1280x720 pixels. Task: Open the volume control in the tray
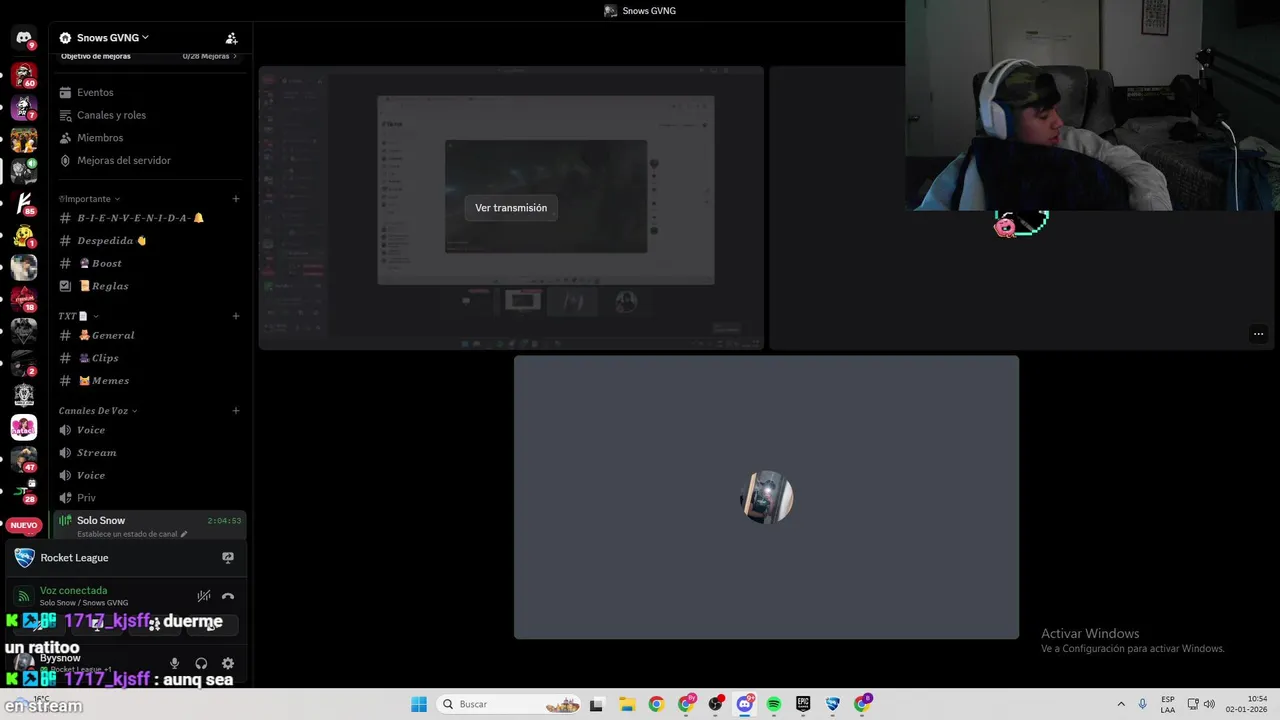1209,704
